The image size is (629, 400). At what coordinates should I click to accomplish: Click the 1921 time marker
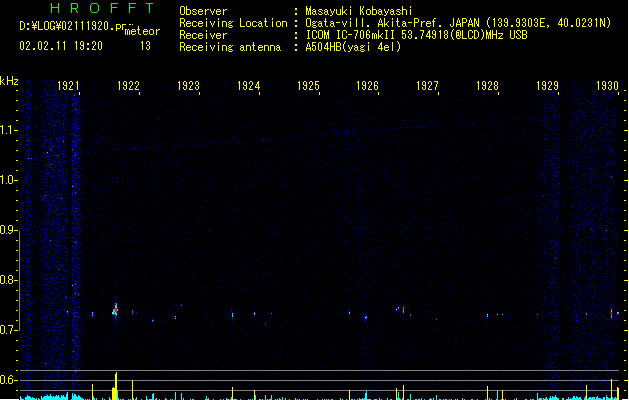[68, 86]
